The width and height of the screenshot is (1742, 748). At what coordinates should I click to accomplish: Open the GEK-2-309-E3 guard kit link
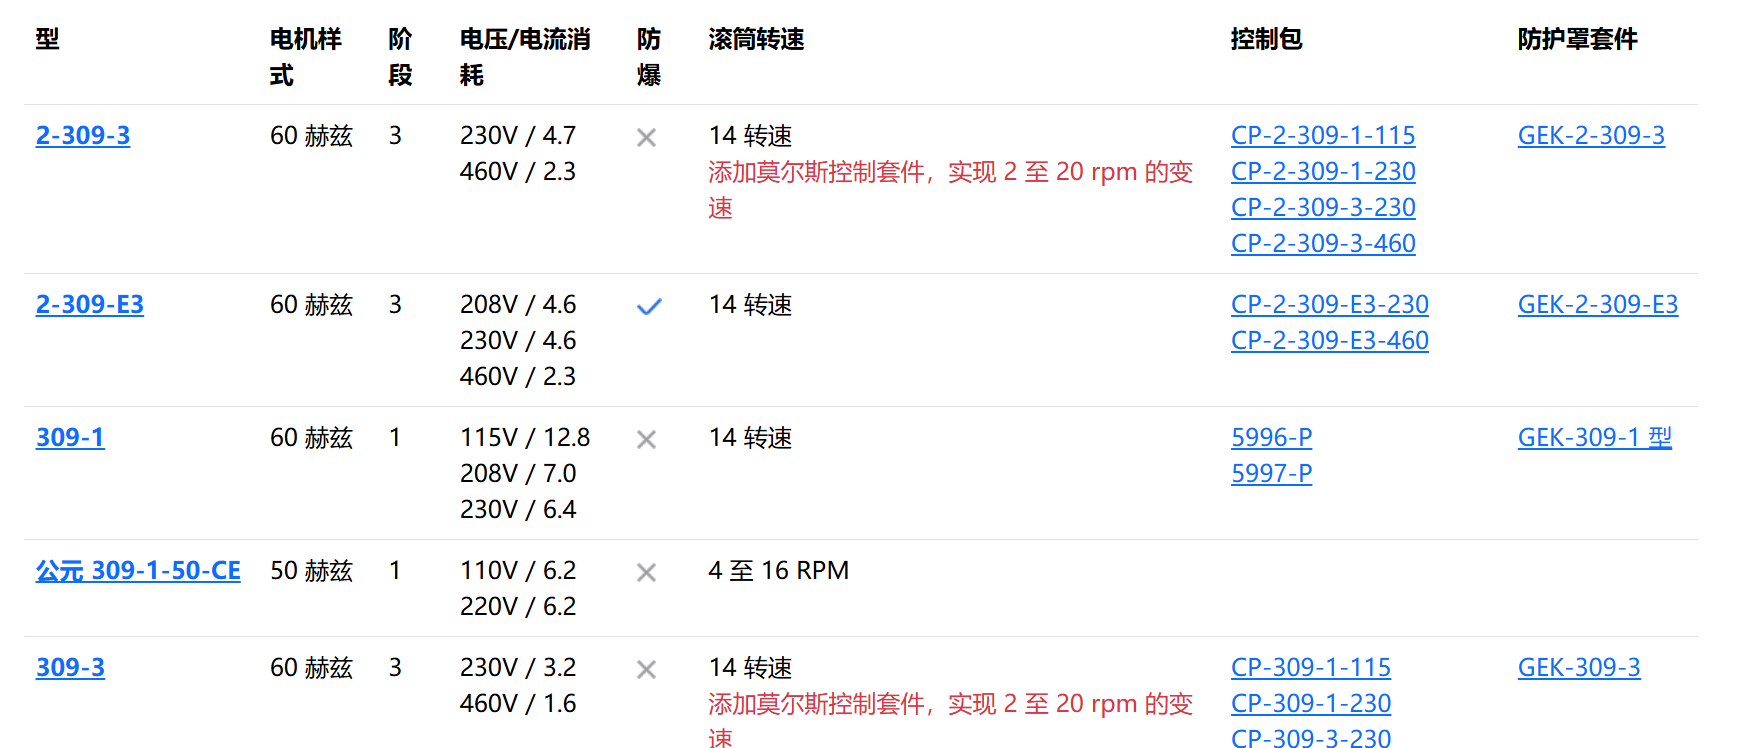[1597, 304]
